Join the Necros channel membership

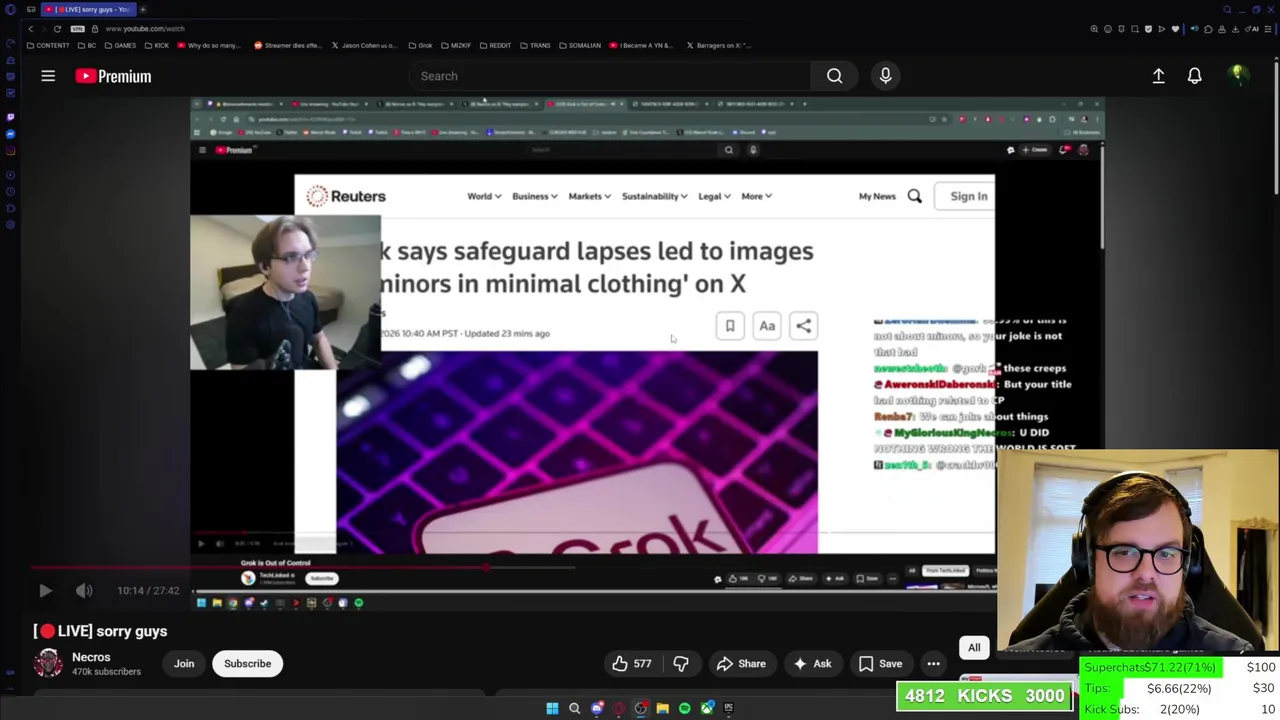pyautogui.click(x=184, y=664)
